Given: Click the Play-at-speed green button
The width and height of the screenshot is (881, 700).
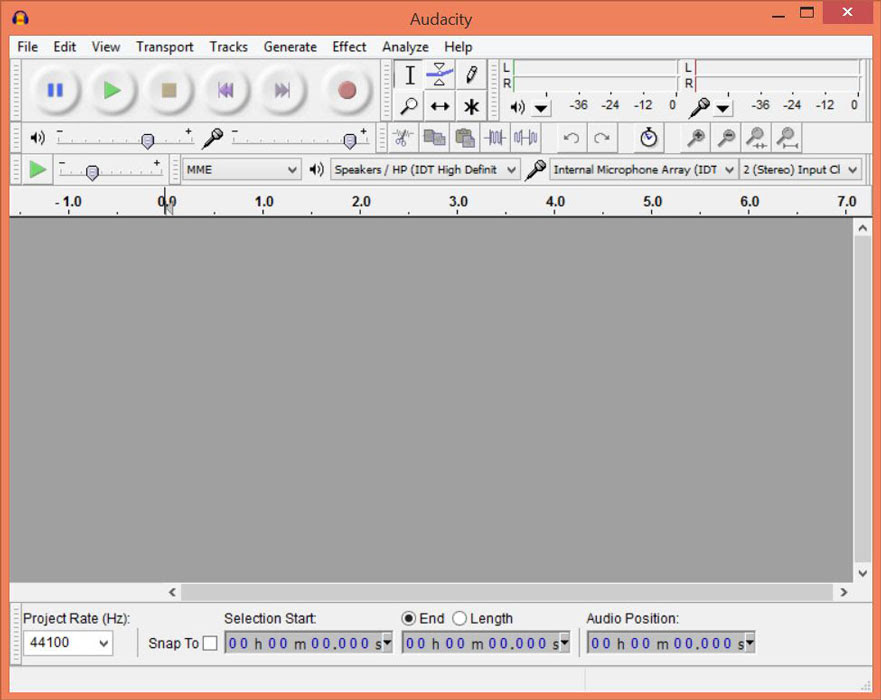Looking at the screenshot, I should click(x=37, y=169).
